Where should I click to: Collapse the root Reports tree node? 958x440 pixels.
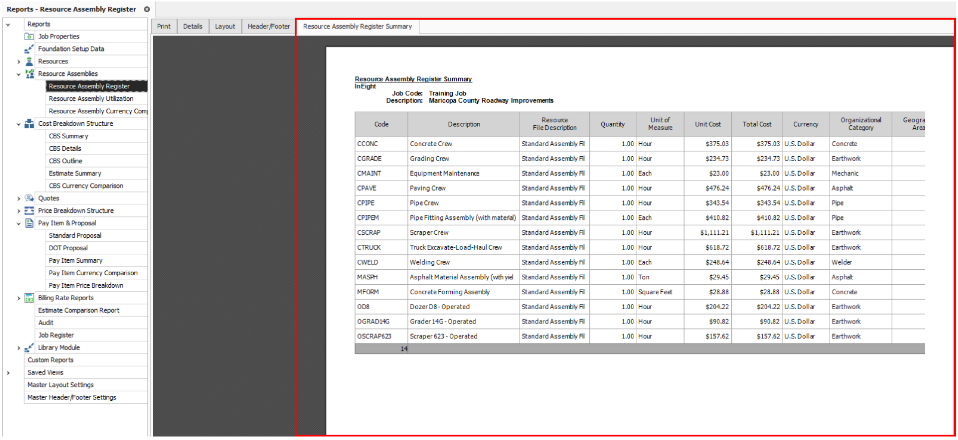click(x=7, y=24)
